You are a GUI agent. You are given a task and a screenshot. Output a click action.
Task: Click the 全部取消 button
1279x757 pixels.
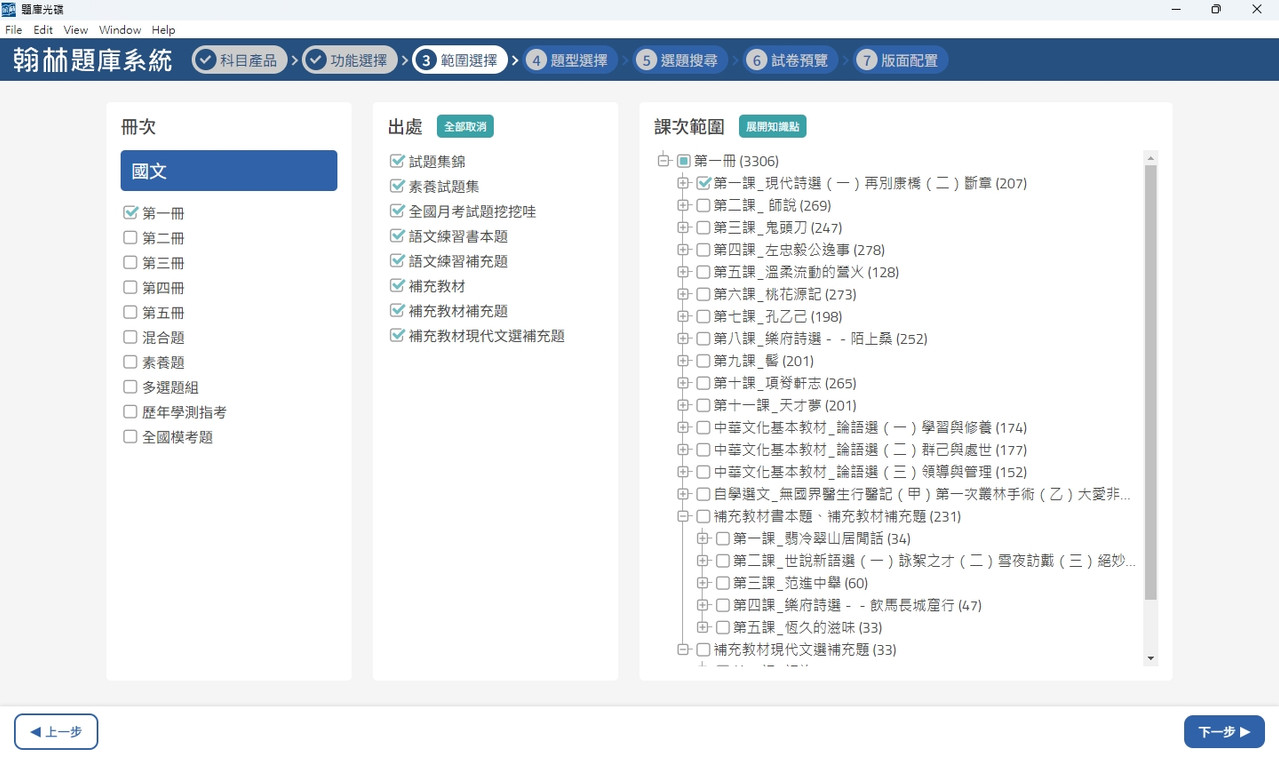tap(465, 127)
